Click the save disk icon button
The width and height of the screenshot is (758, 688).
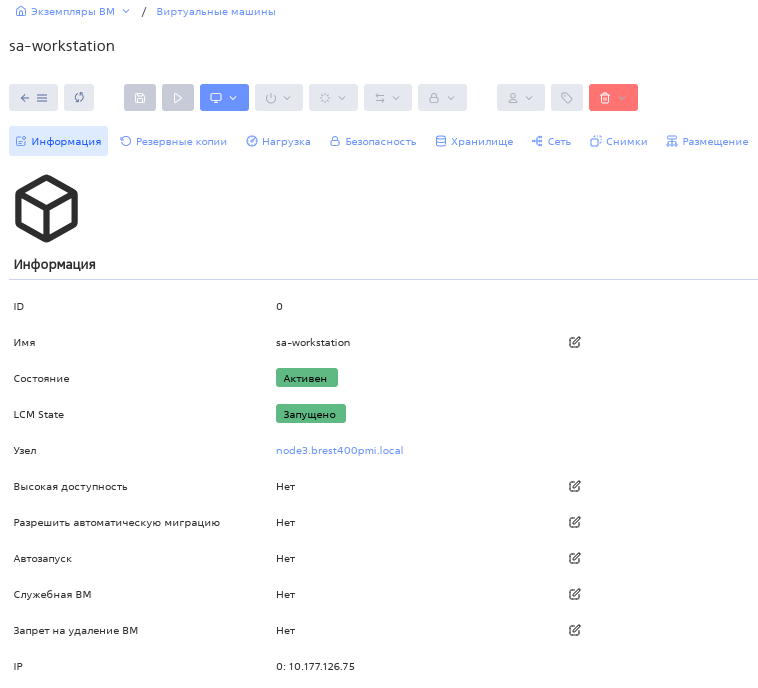pyautogui.click(x=140, y=98)
